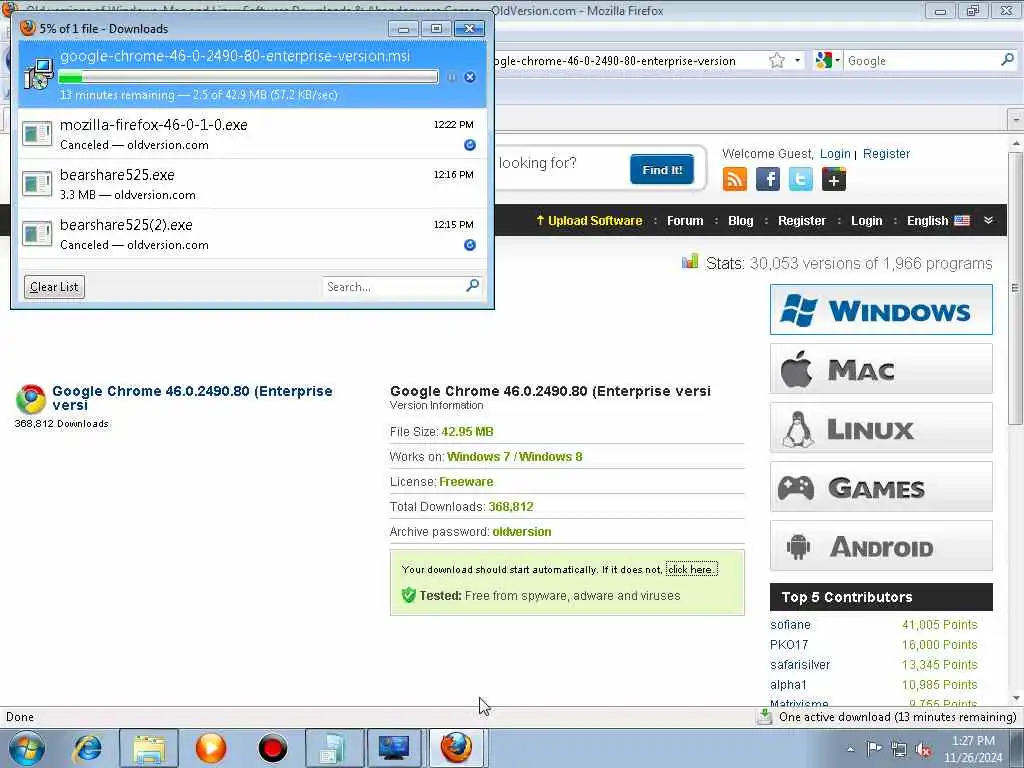This screenshot has height=768, width=1024.
Task: Click Upload Software in nav bar
Action: [589, 221]
